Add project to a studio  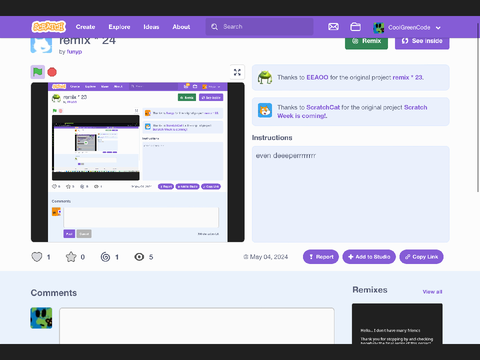369,257
